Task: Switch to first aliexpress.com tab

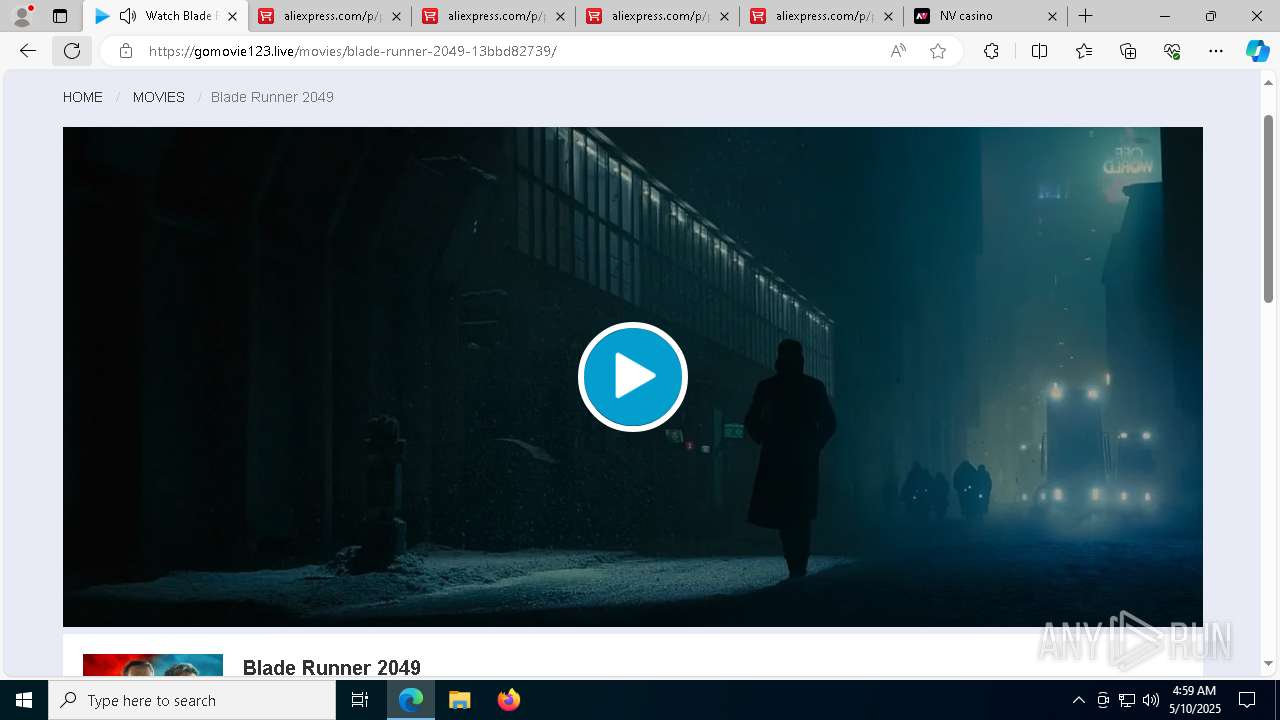Action: click(329, 16)
